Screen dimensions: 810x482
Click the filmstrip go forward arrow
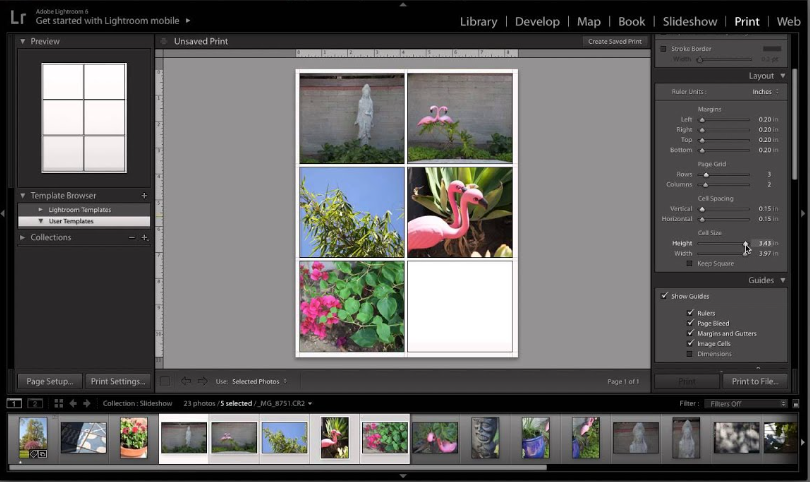(86, 403)
